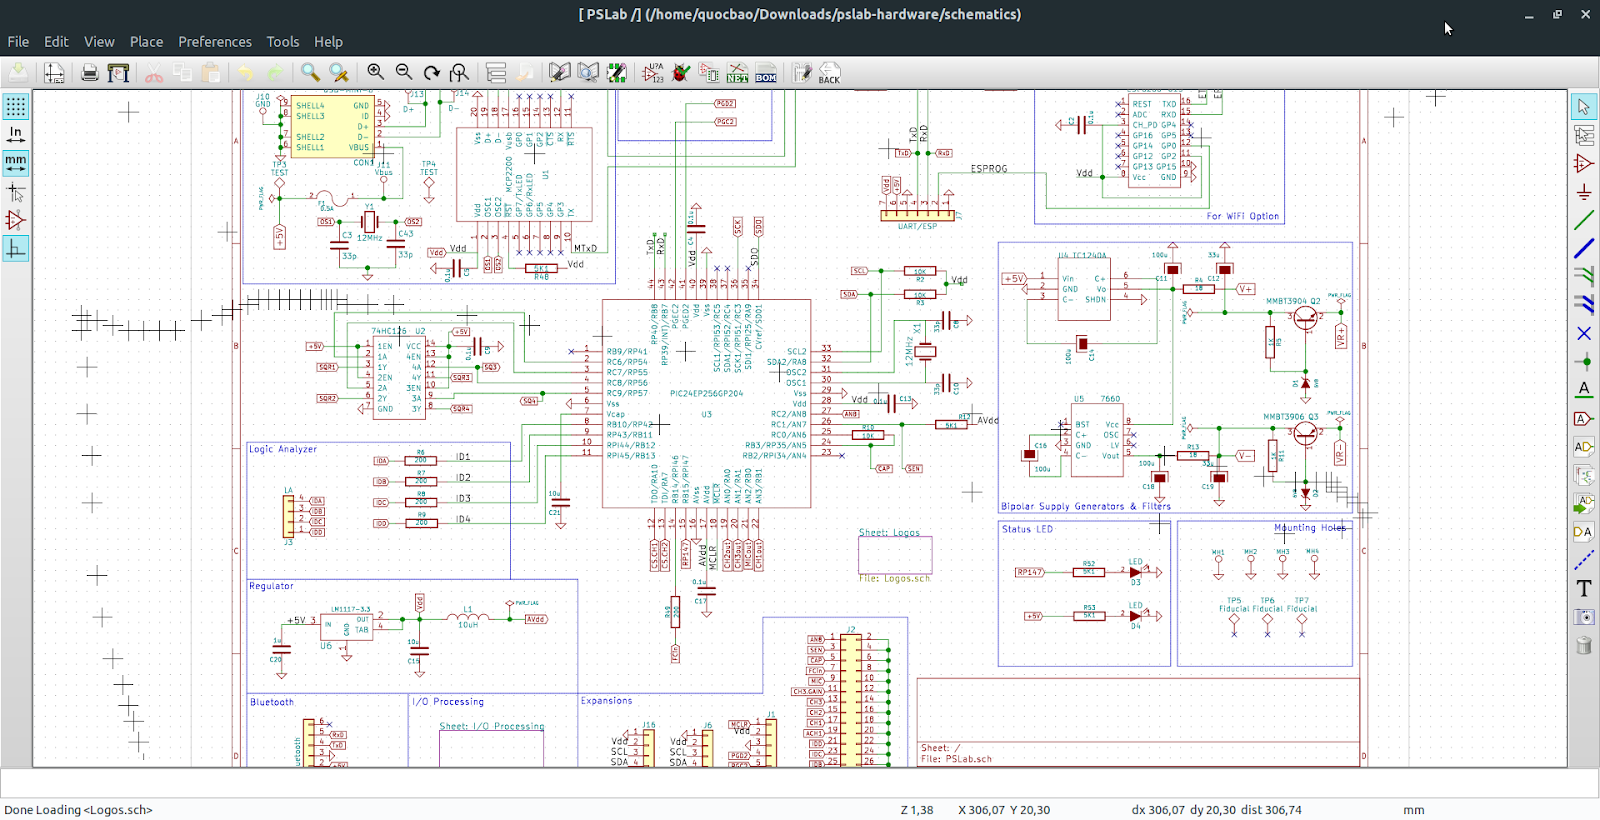Select the Place Text tool

[1583, 588]
